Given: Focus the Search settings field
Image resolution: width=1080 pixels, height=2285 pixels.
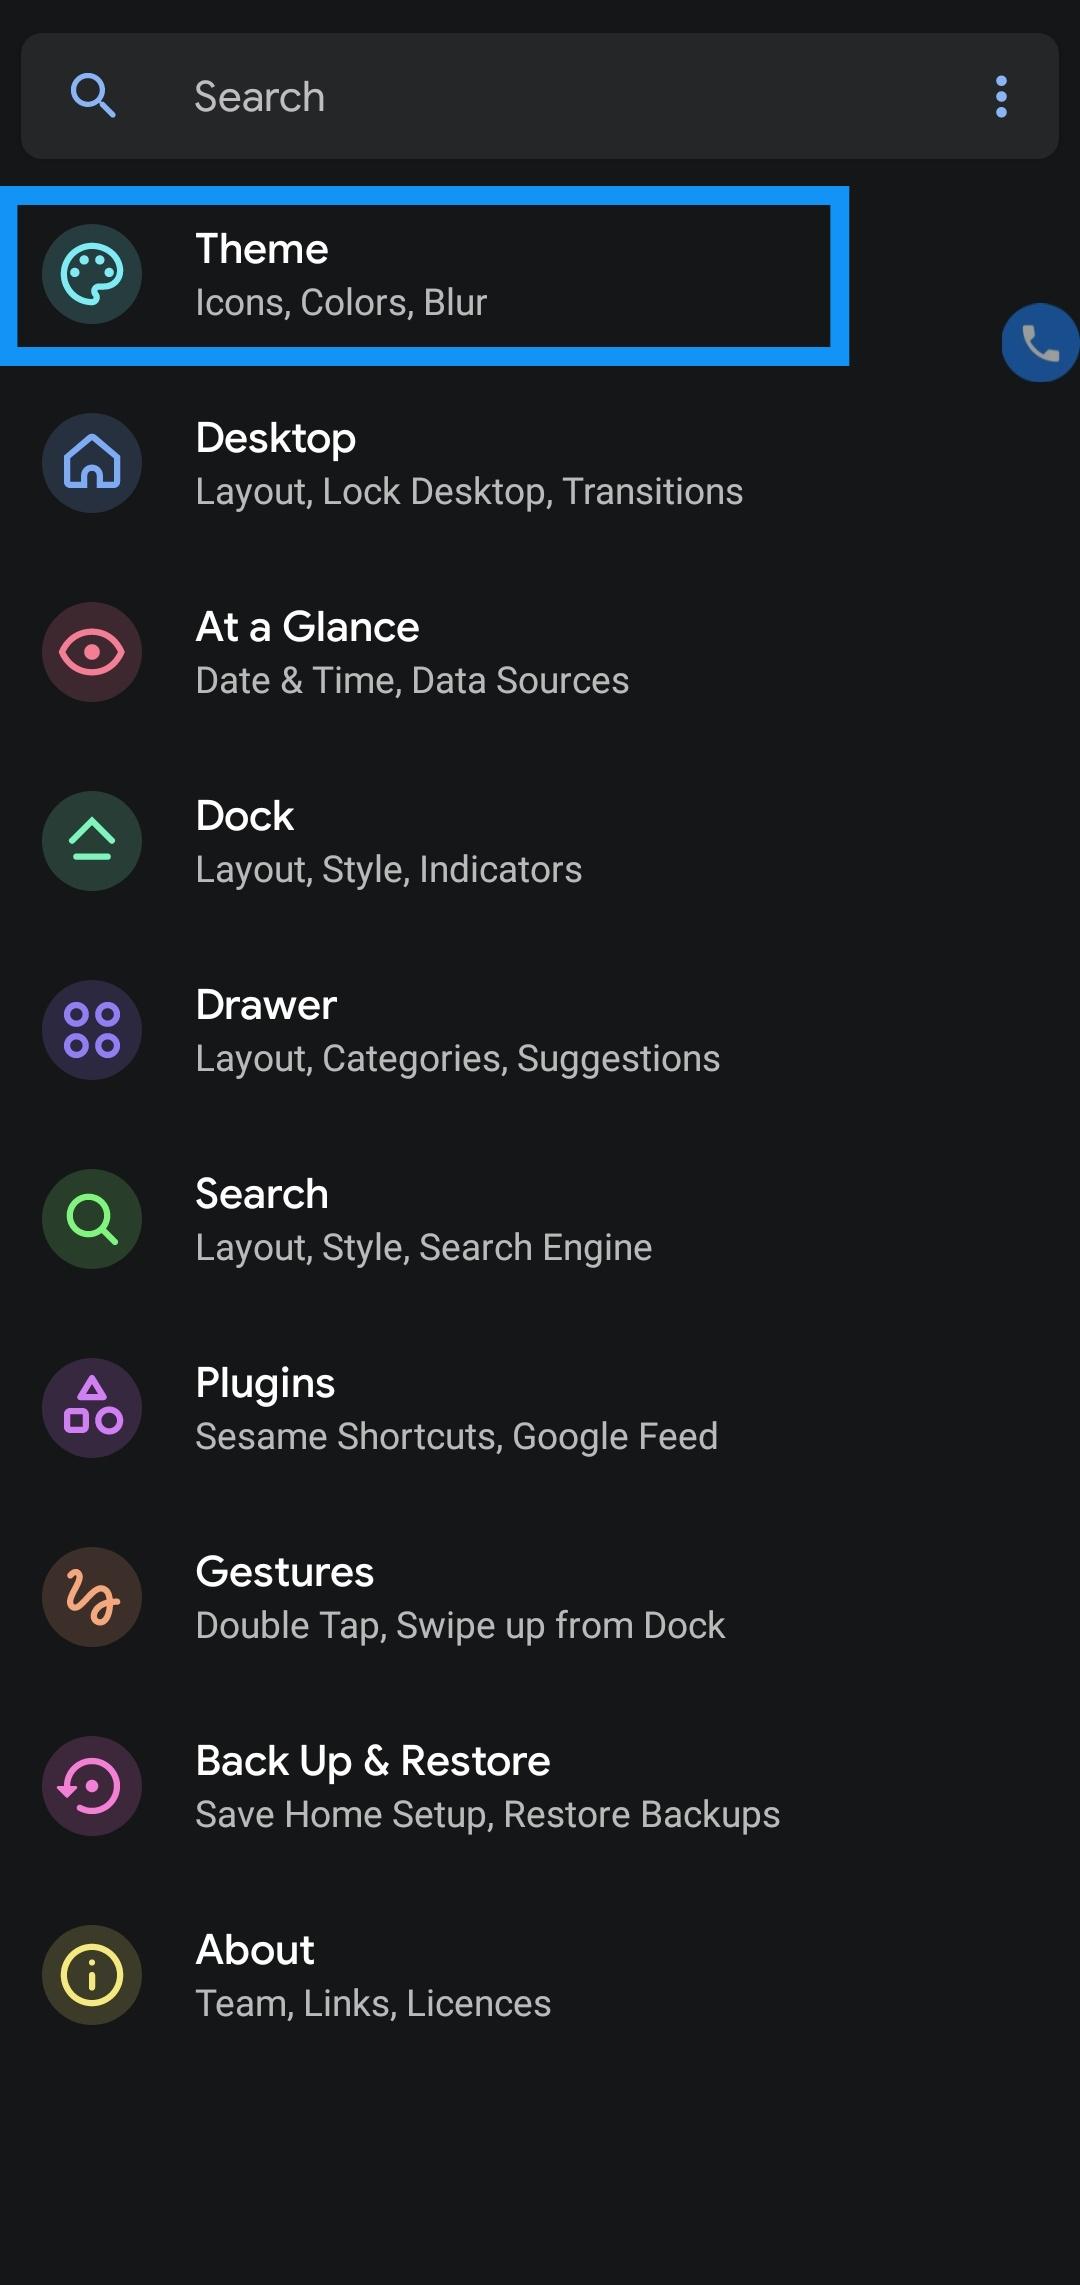Looking at the screenshot, I should pos(540,96).
